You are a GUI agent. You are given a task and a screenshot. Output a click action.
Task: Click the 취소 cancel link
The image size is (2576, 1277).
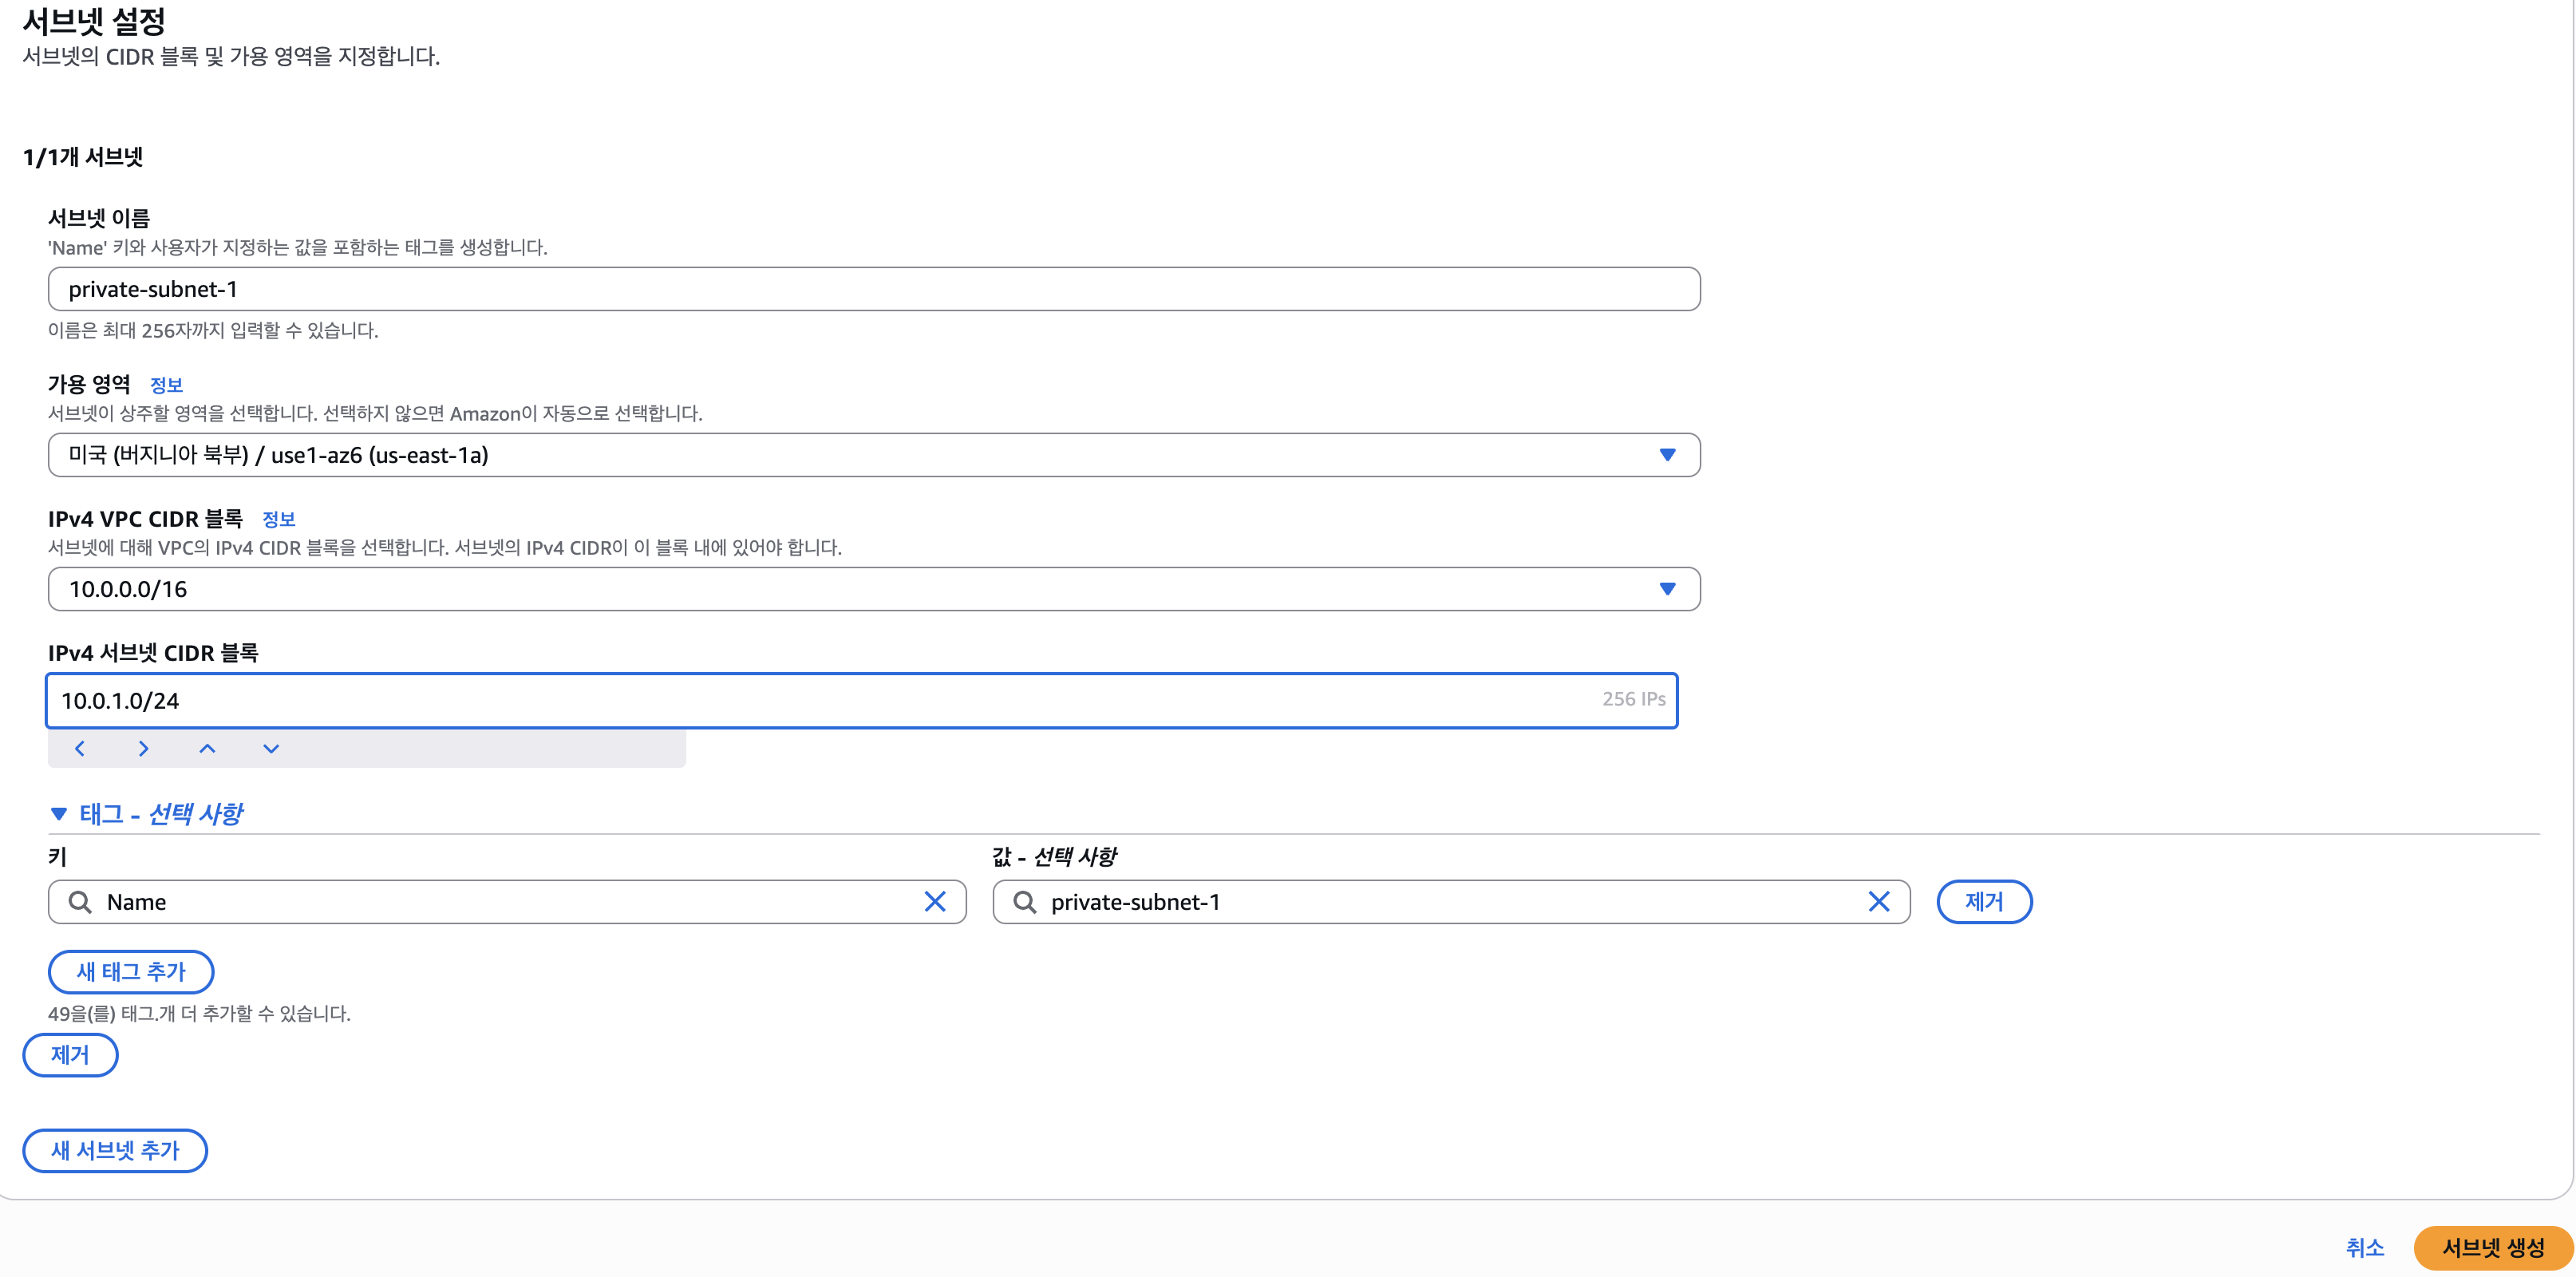[2365, 1247]
